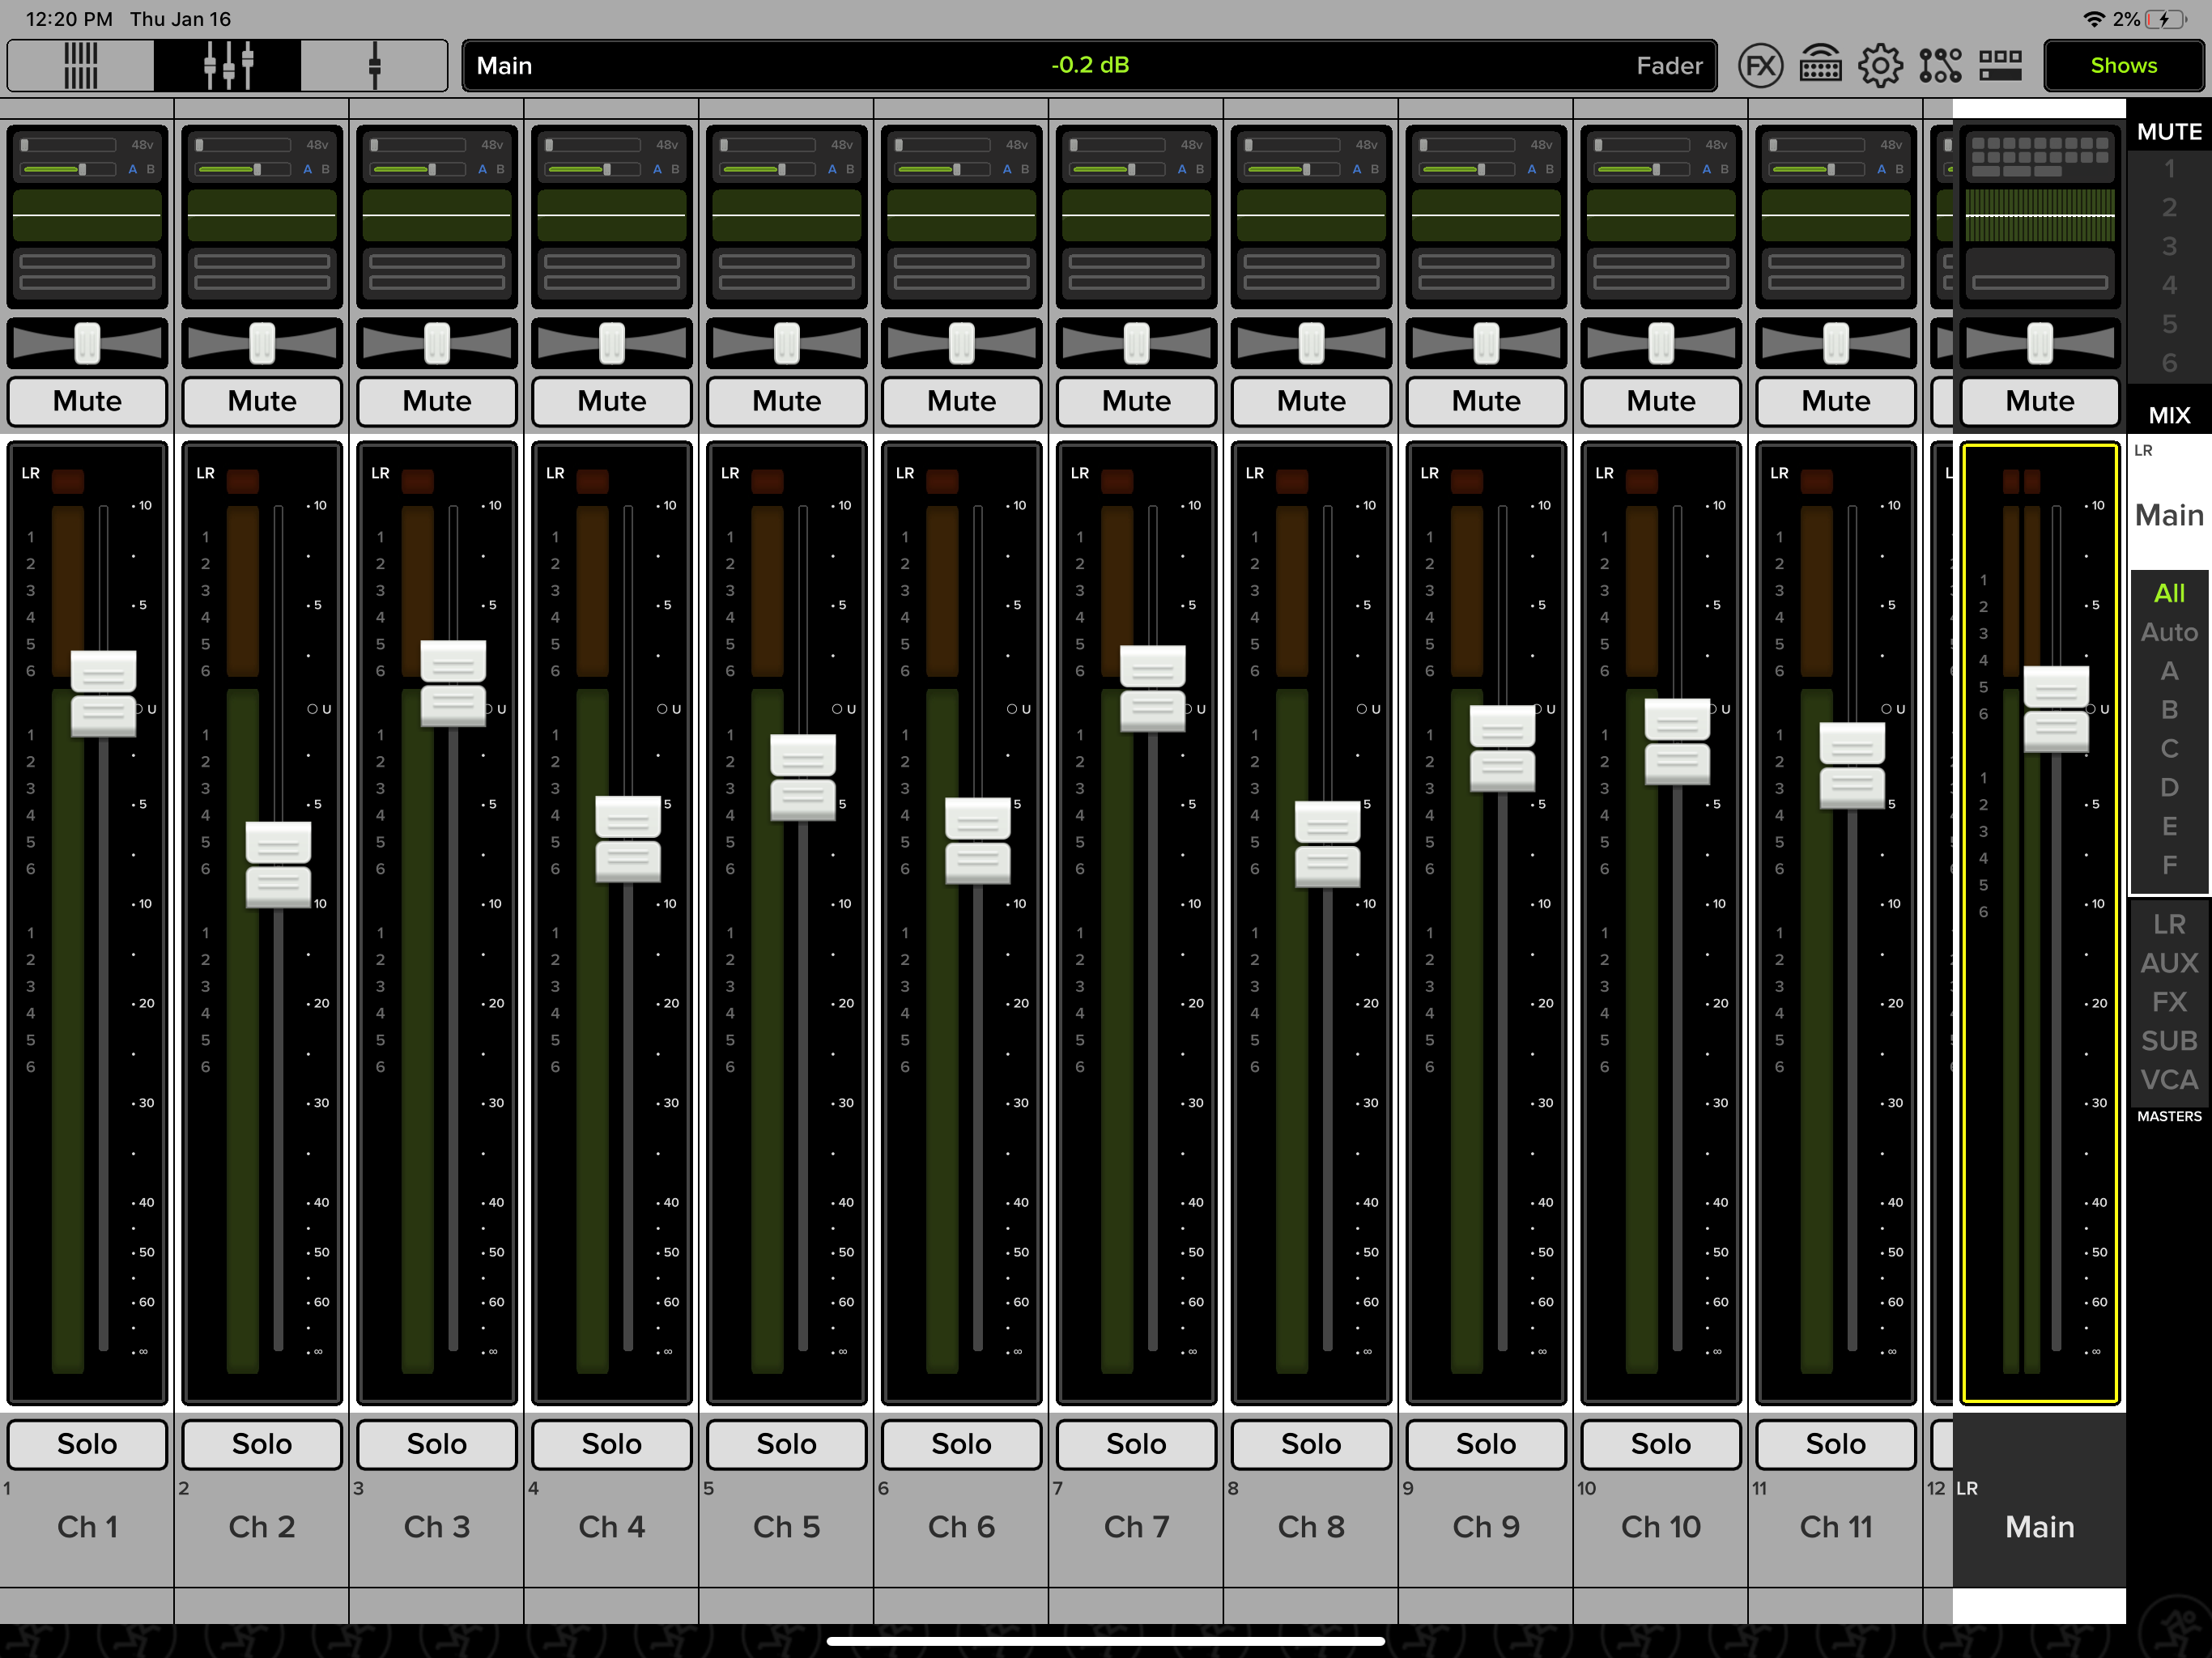Click Main fader knob
2212x1658 pixels.
(2056, 709)
